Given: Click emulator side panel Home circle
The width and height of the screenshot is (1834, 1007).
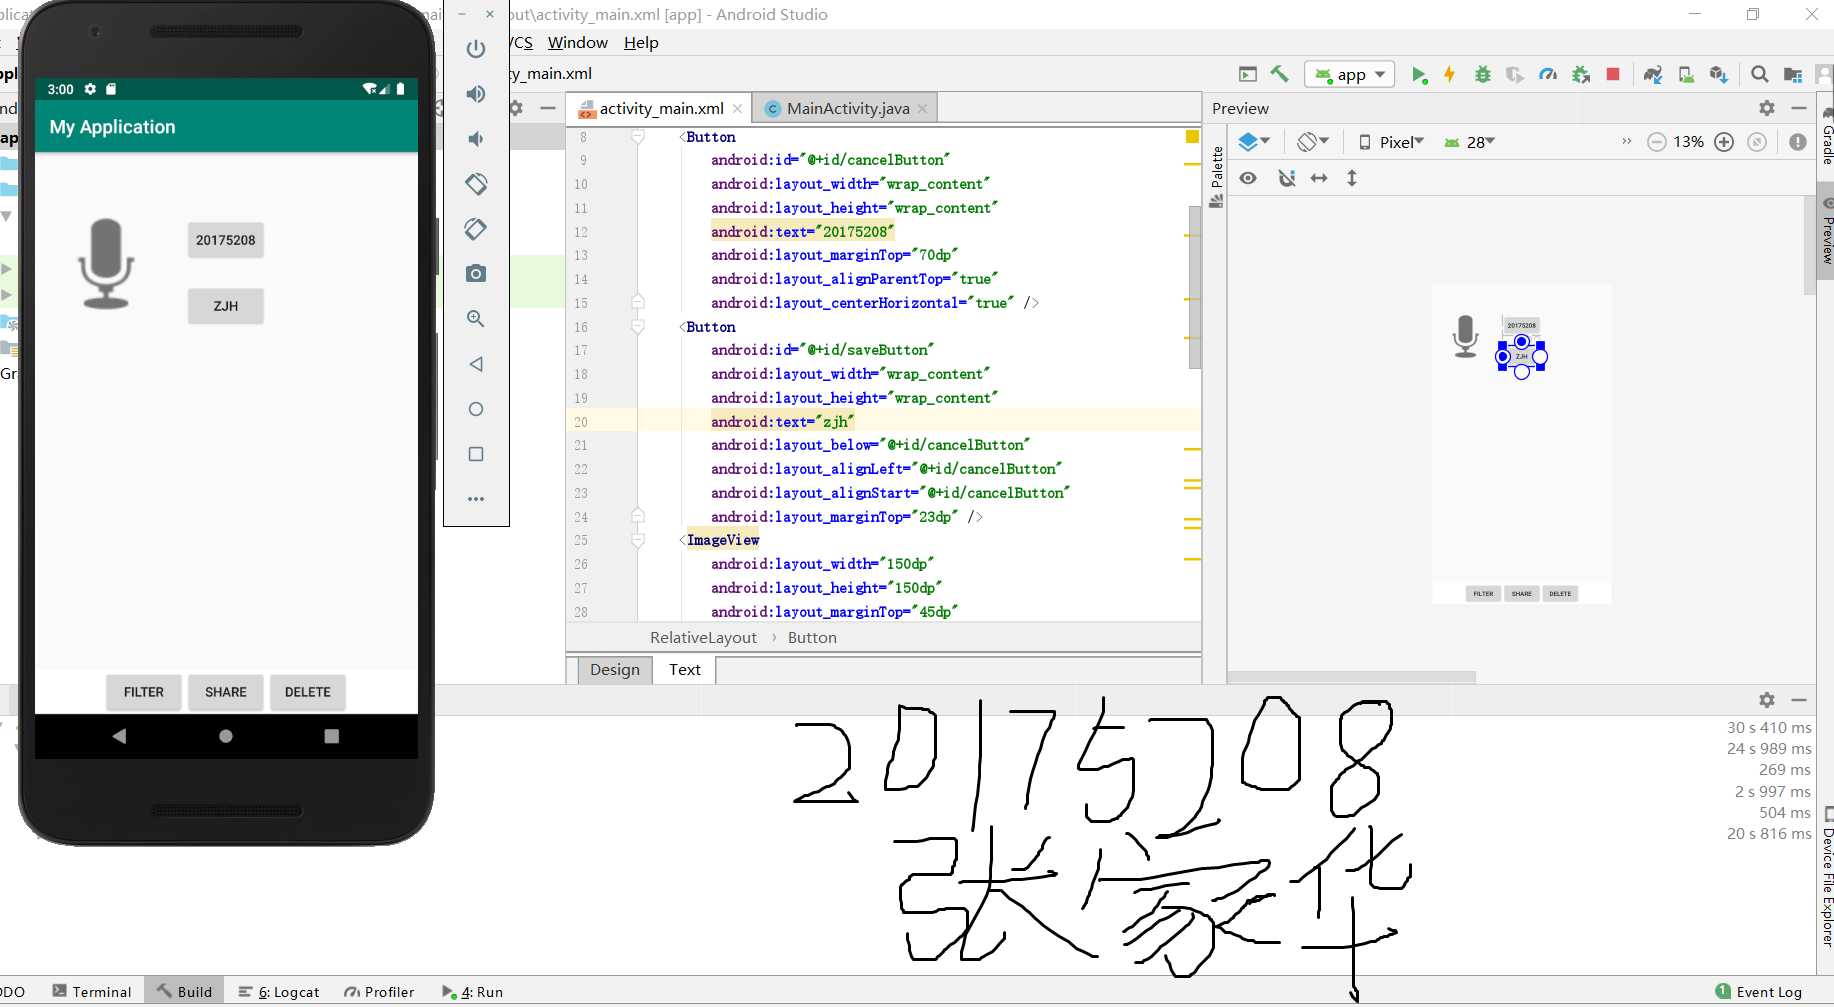Looking at the screenshot, I should tap(476, 409).
